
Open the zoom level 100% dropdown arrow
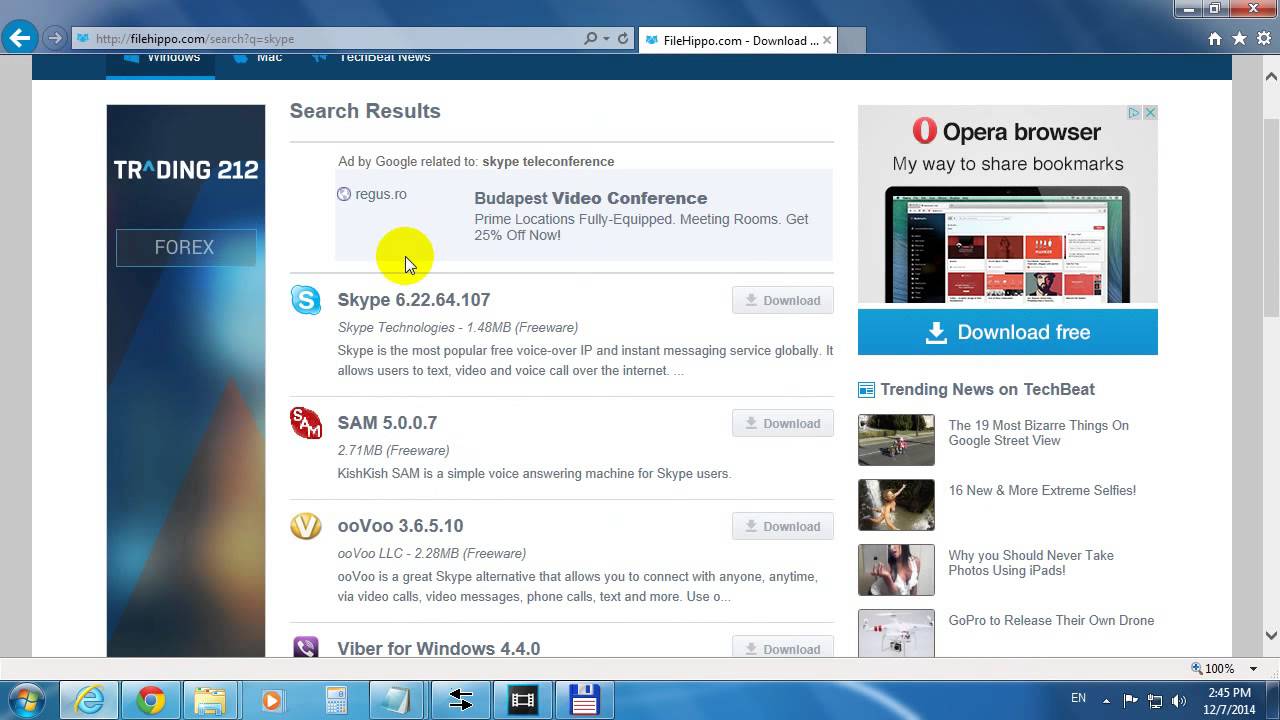coord(1253,669)
